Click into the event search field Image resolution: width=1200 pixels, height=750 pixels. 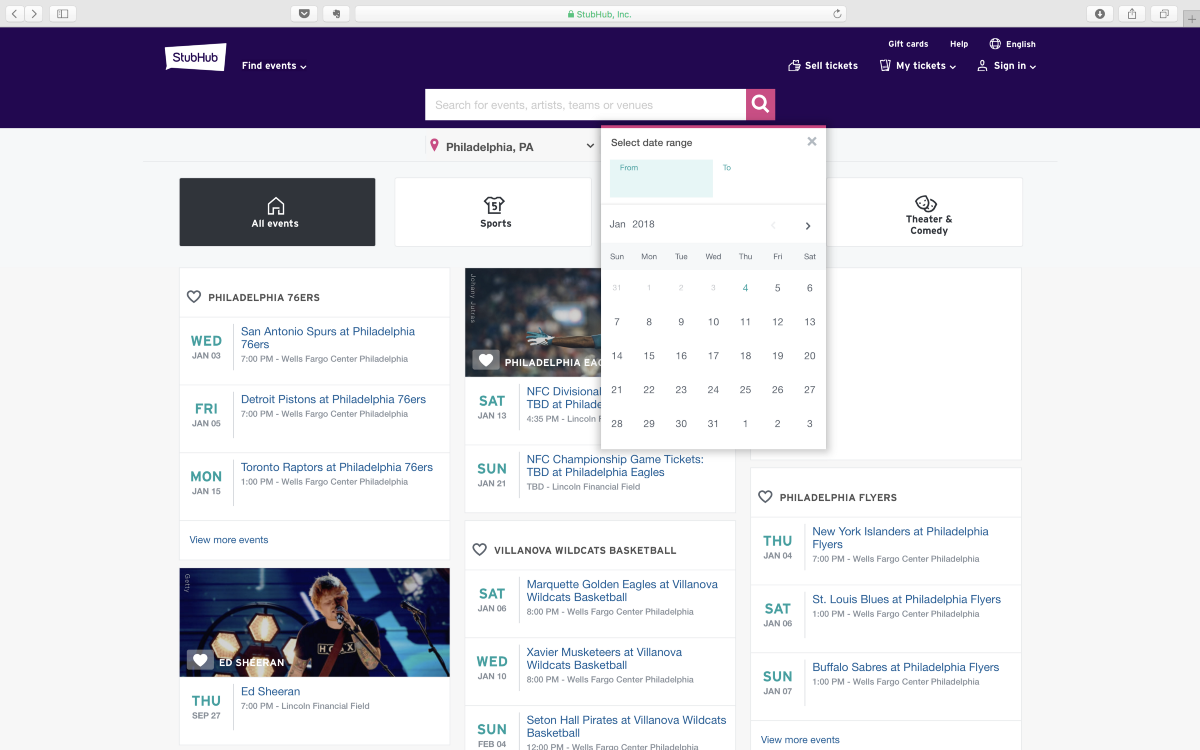pos(585,104)
